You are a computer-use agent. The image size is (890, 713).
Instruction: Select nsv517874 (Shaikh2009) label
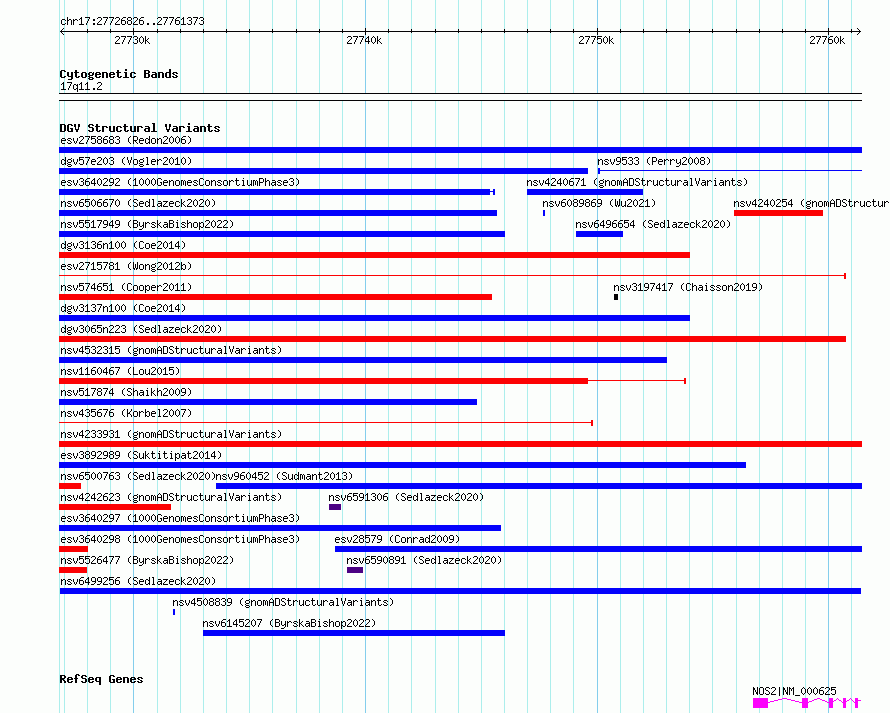[x=126, y=392]
